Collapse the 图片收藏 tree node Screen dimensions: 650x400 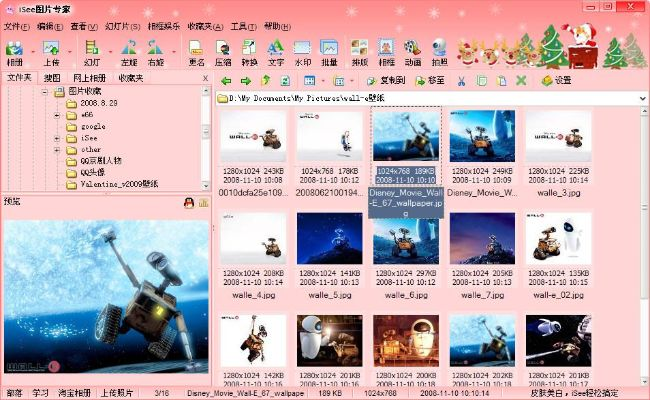click(46, 93)
